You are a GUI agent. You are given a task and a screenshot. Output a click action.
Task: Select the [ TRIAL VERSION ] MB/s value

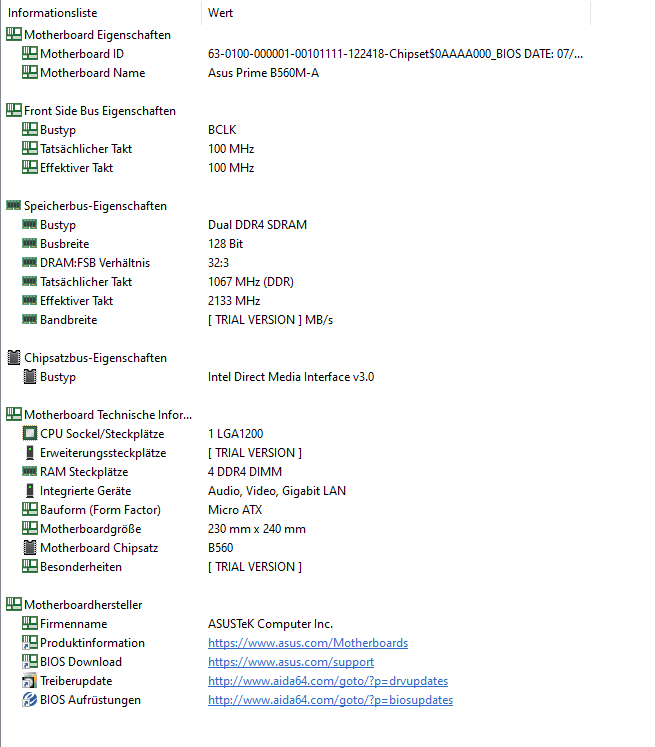270,320
